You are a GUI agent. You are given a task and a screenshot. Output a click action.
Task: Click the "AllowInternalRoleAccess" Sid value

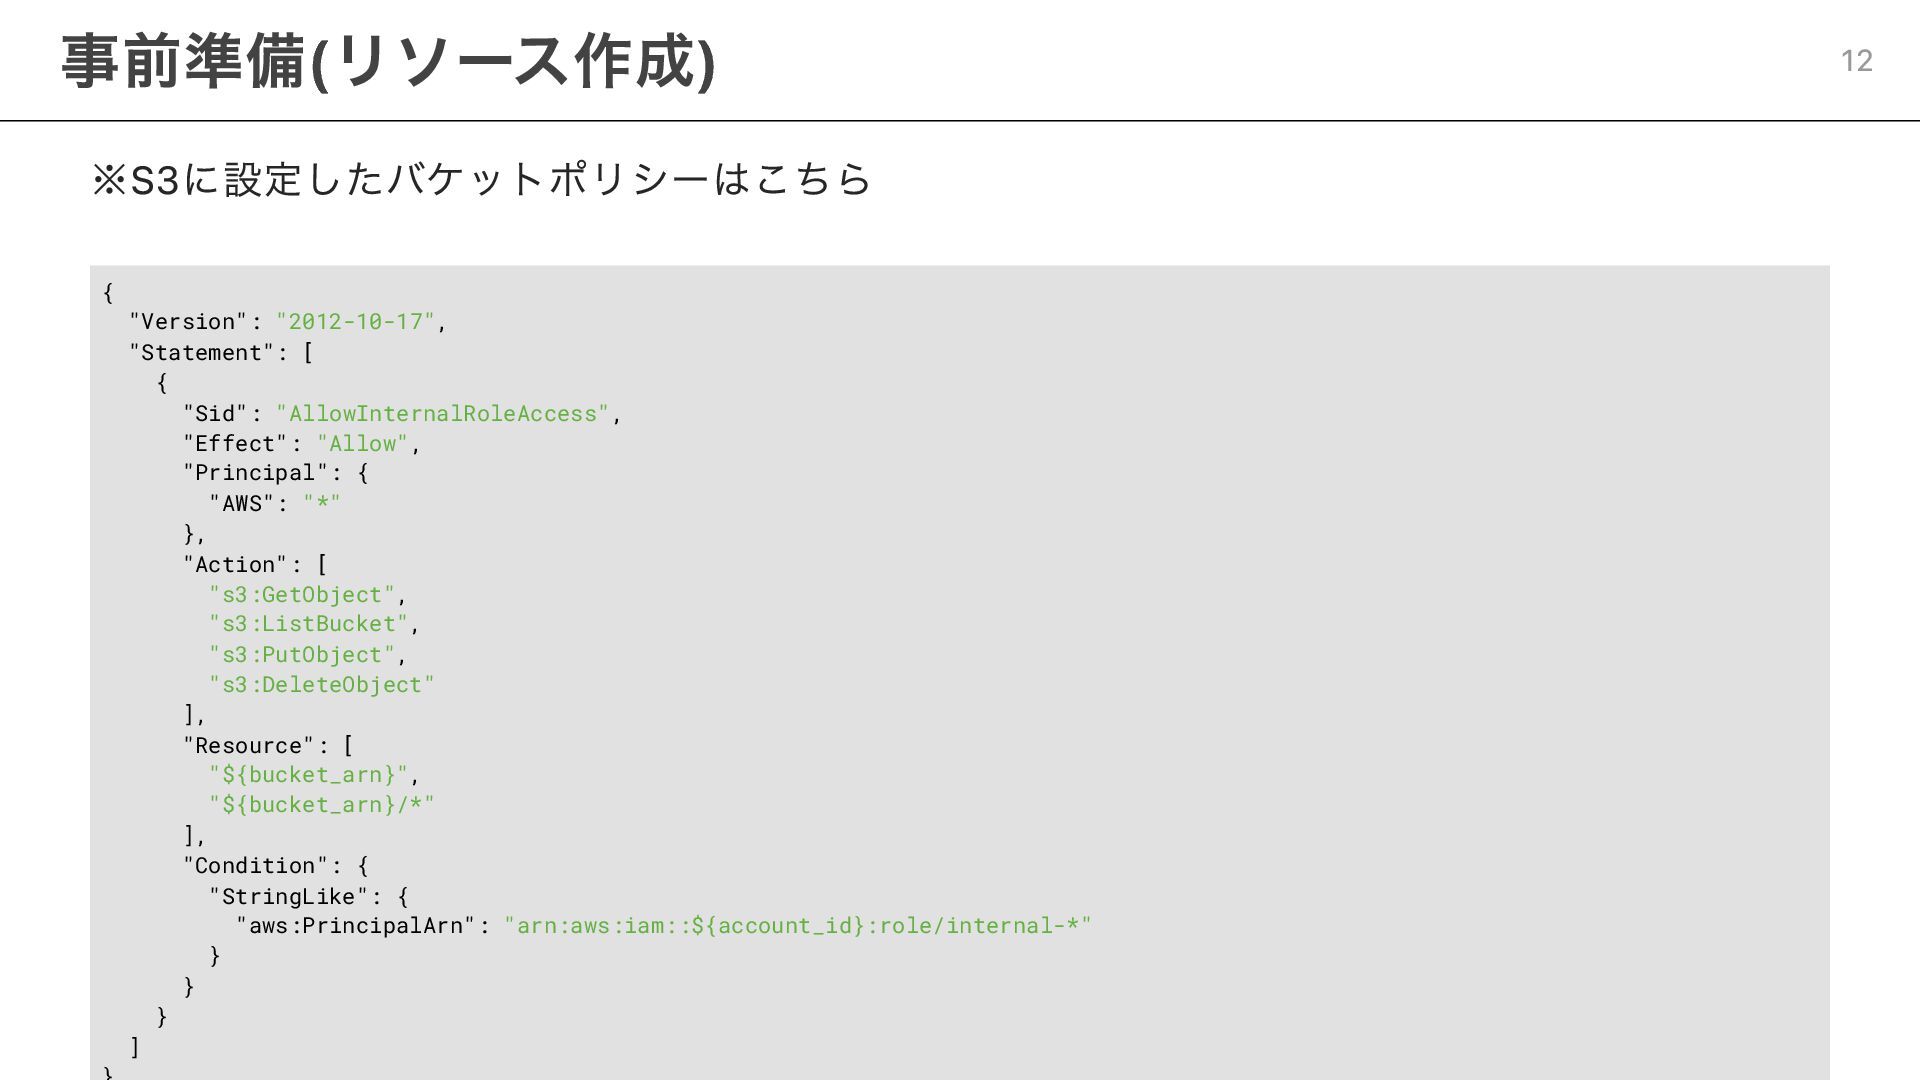tap(442, 414)
